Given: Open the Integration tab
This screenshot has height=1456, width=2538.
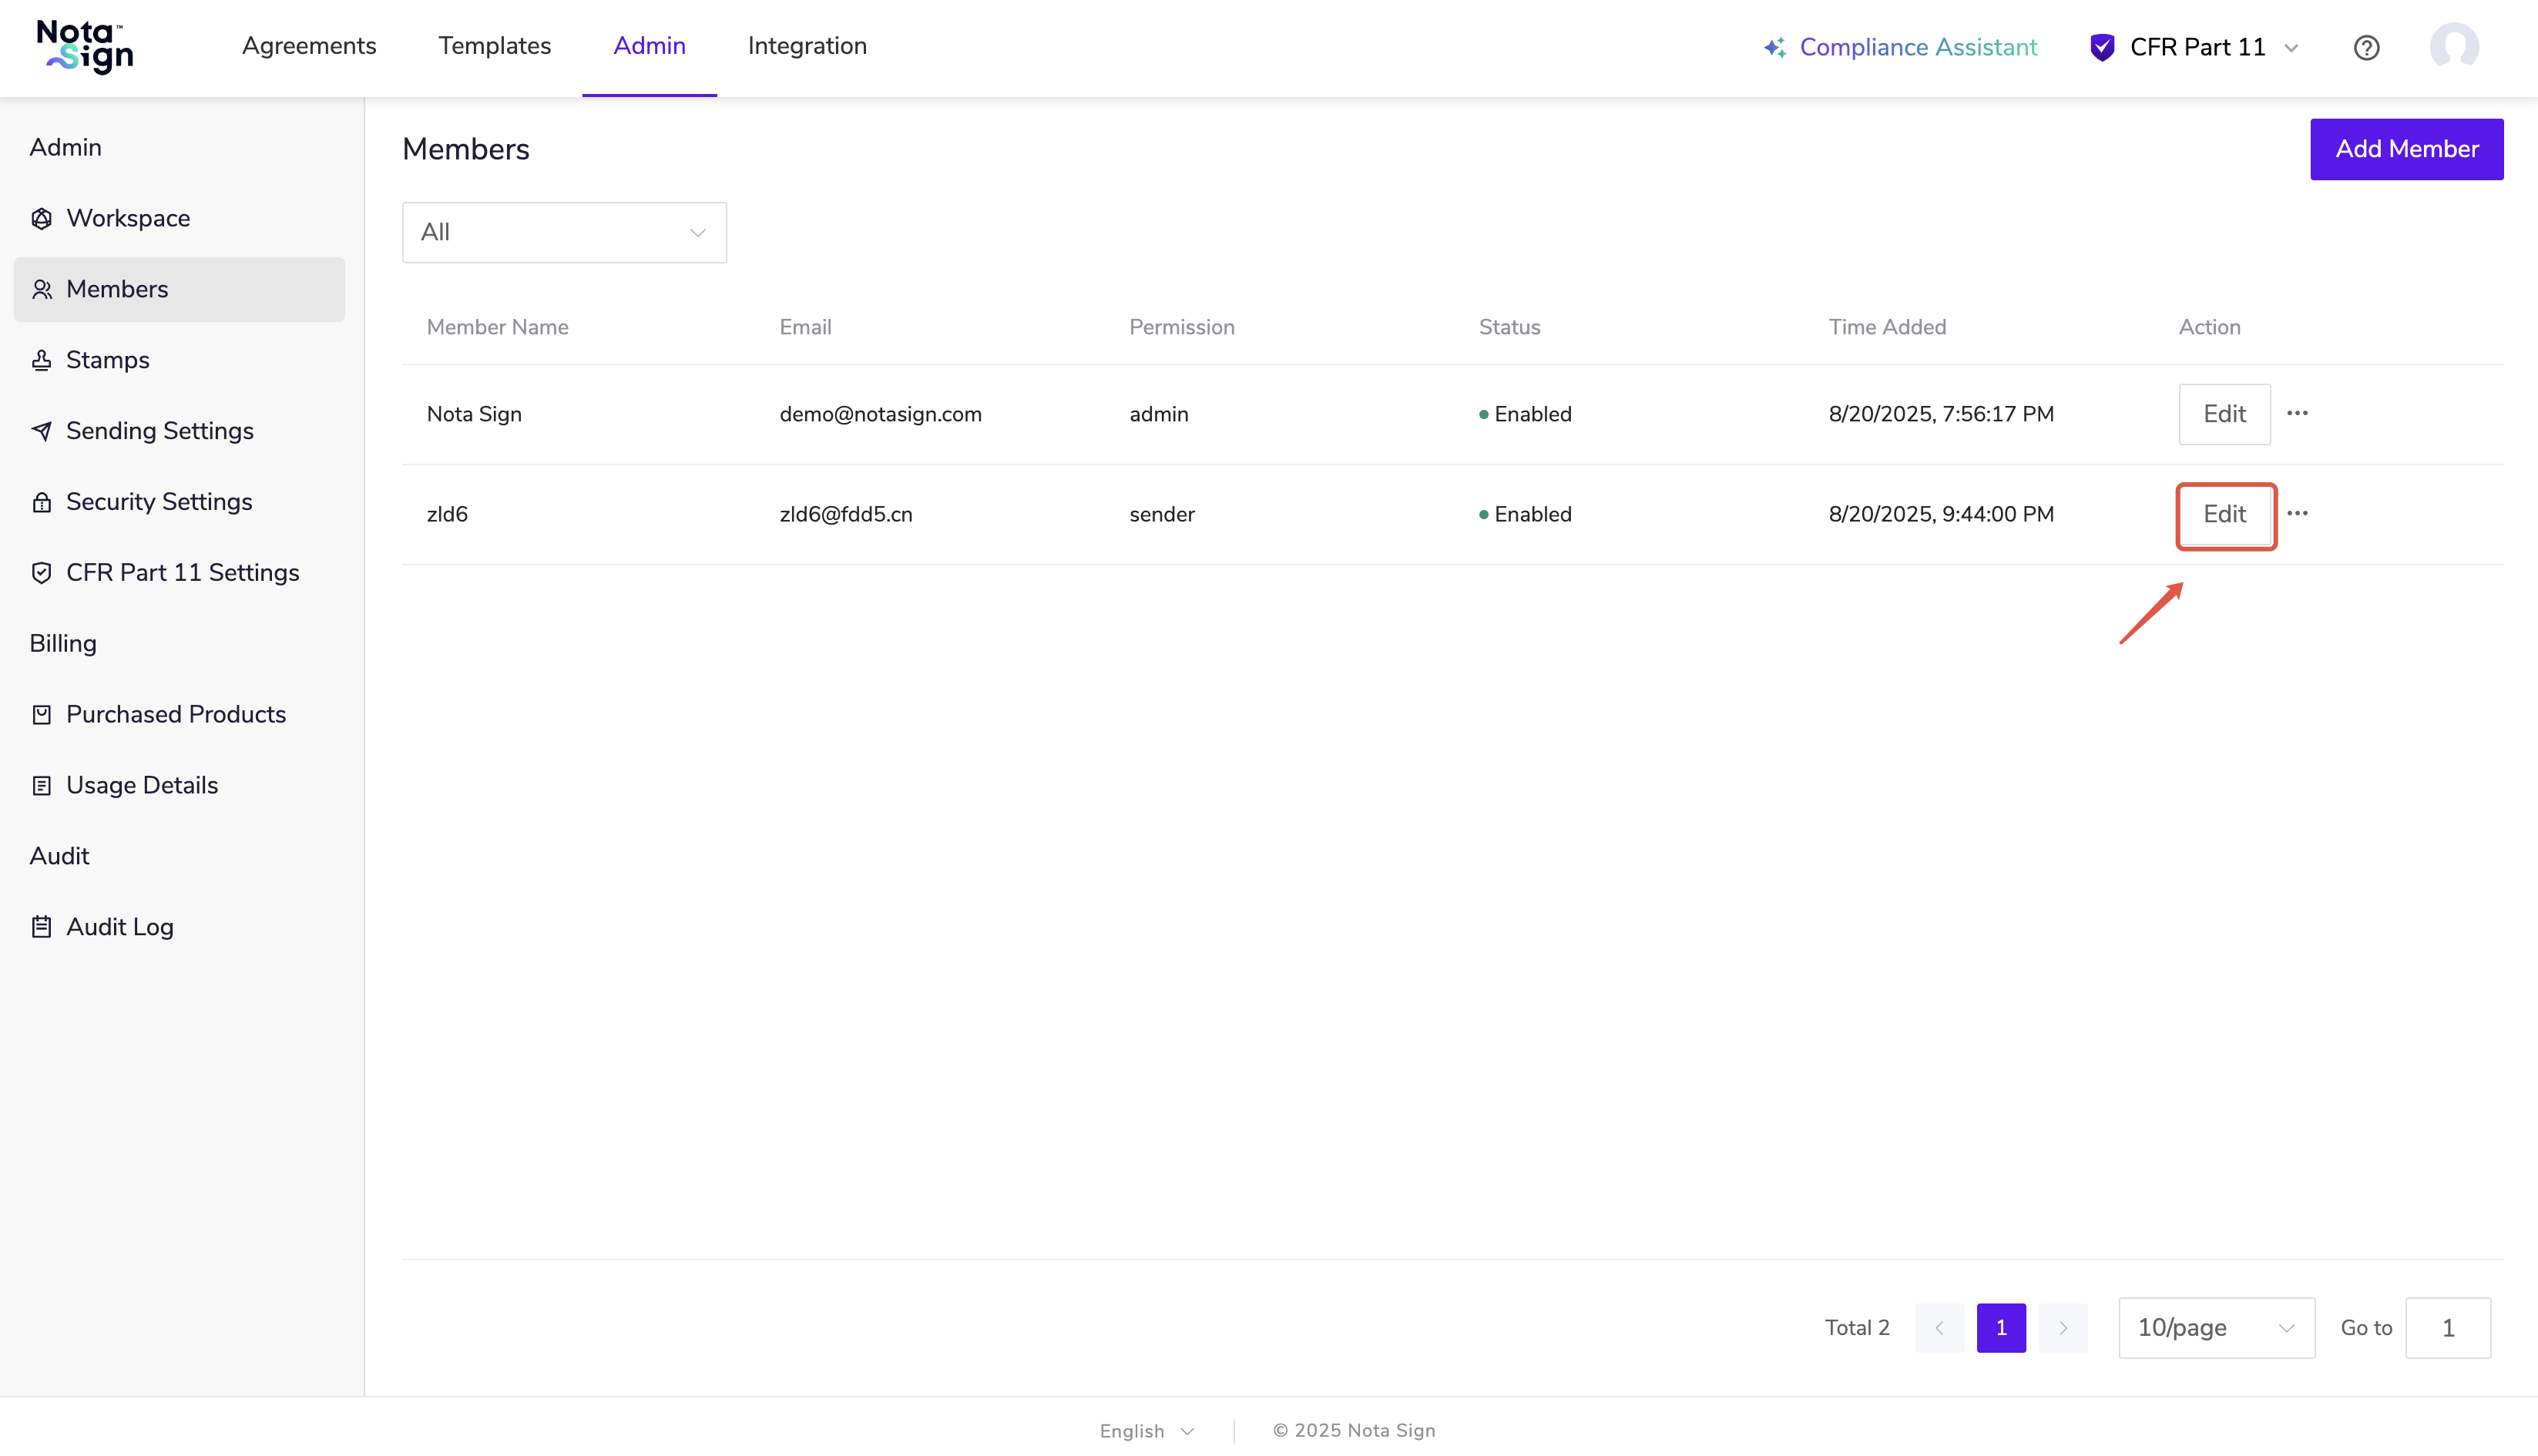Looking at the screenshot, I should [x=807, y=46].
